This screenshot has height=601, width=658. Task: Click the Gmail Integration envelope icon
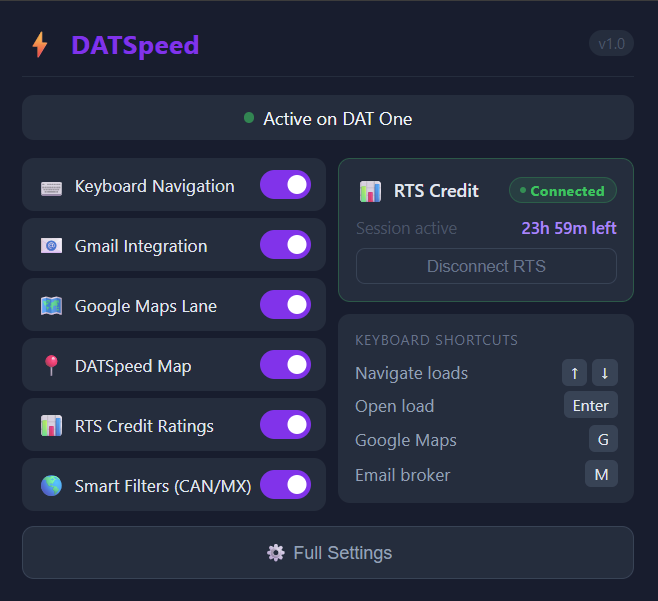(51, 246)
